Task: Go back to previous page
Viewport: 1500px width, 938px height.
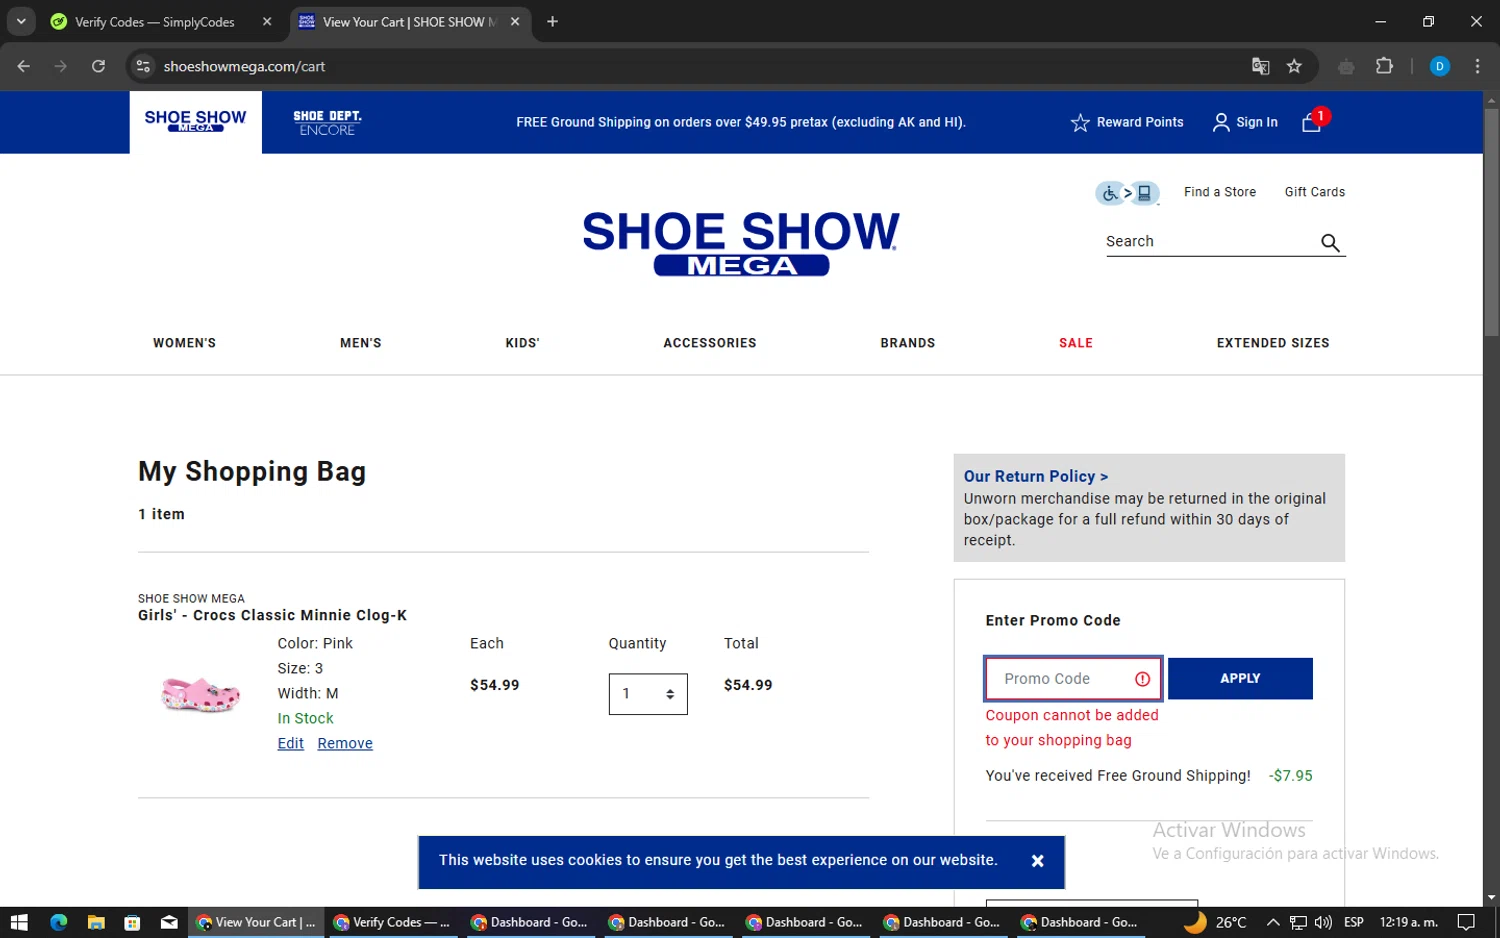Action: pyautogui.click(x=24, y=66)
